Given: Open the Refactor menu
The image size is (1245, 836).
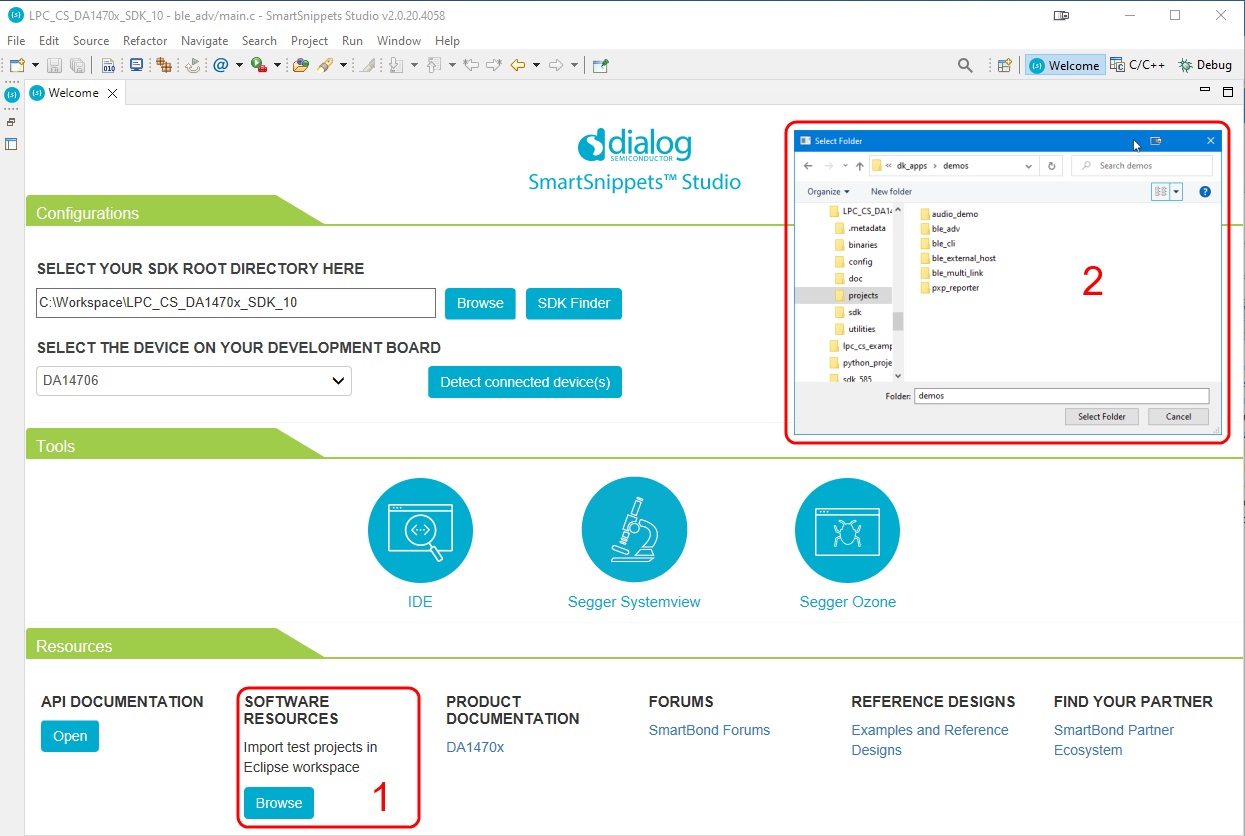Looking at the screenshot, I should (x=145, y=41).
